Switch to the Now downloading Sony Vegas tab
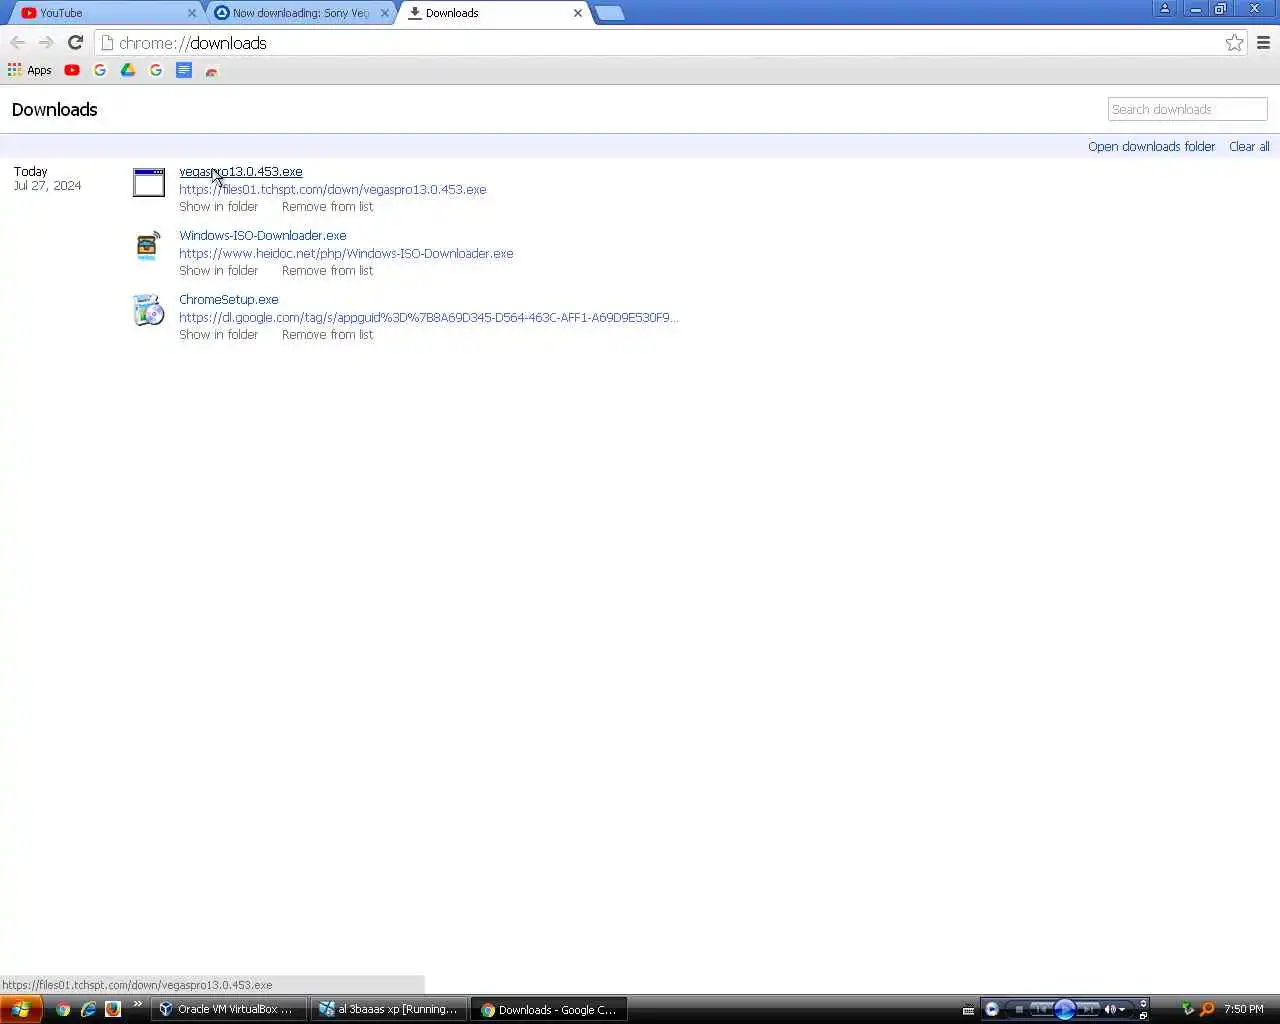The height and width of the screenshot is (1024, 1280). (300, 13)
